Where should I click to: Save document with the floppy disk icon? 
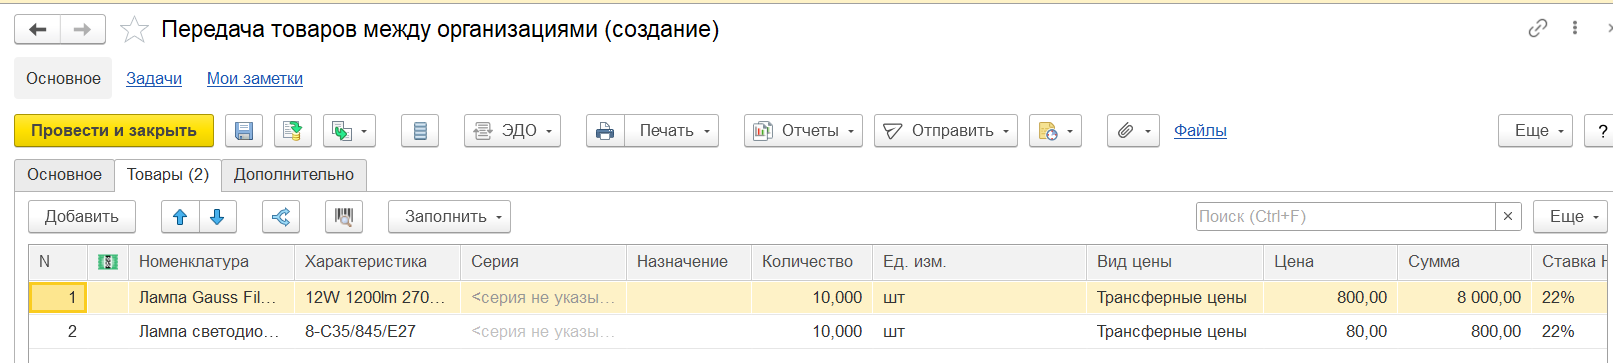(x=244, y=131)
